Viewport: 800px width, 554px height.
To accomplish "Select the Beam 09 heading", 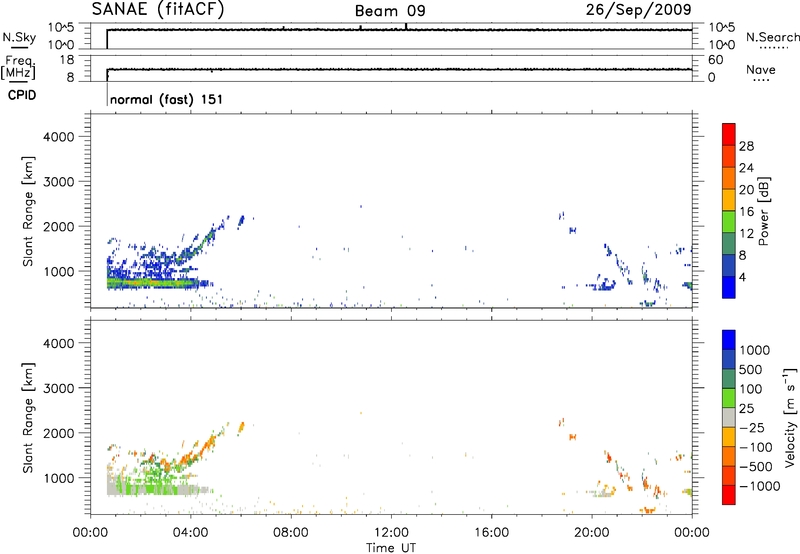I will pos(390,11).
